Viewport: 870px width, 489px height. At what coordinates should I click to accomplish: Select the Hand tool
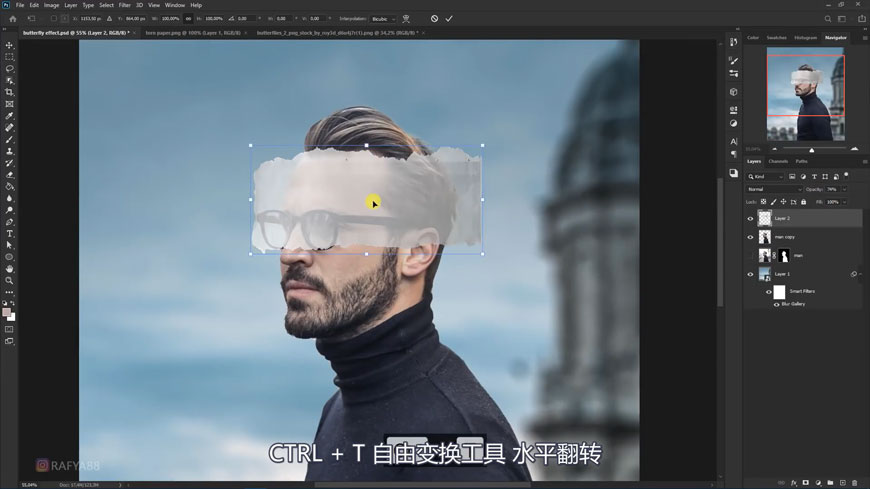tap(10, 269)
